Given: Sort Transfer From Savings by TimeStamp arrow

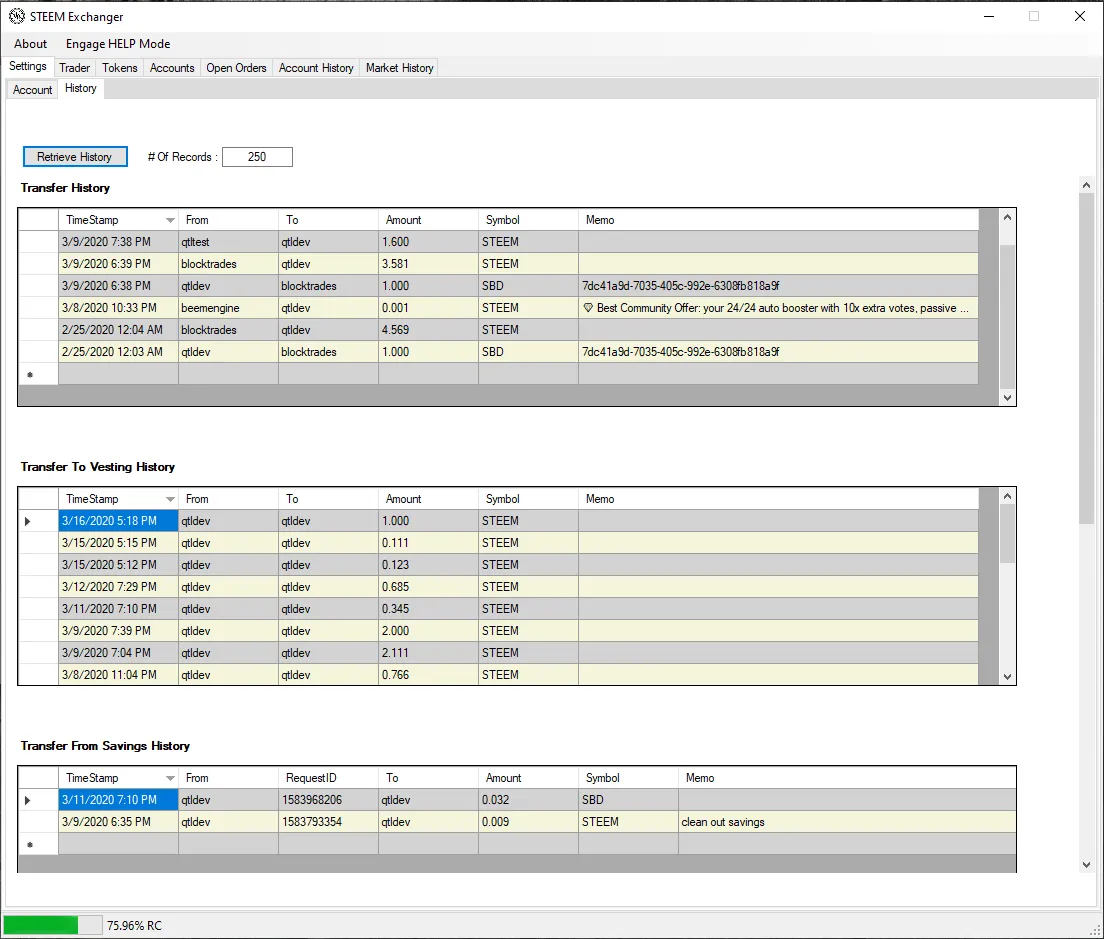Looking at the screenshot, I should point(170,778).
